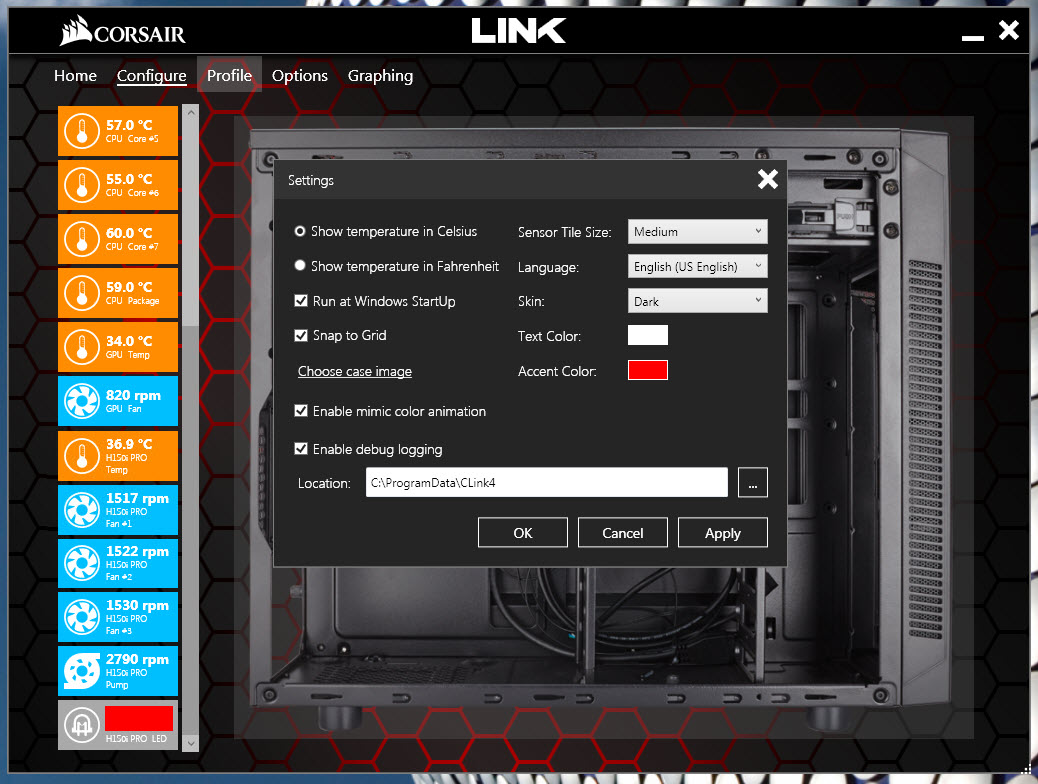Click the 2790 rpm pump reading

[137, 659]
